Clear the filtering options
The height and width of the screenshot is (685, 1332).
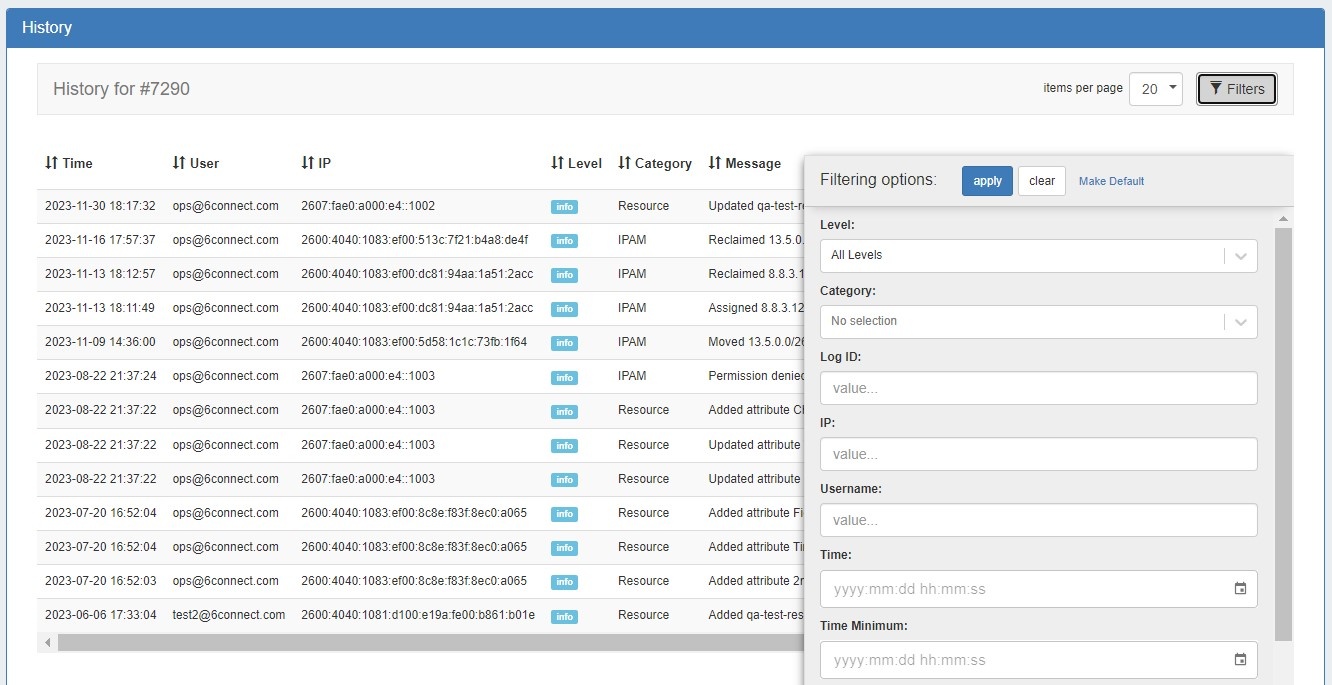(1041, 181)
